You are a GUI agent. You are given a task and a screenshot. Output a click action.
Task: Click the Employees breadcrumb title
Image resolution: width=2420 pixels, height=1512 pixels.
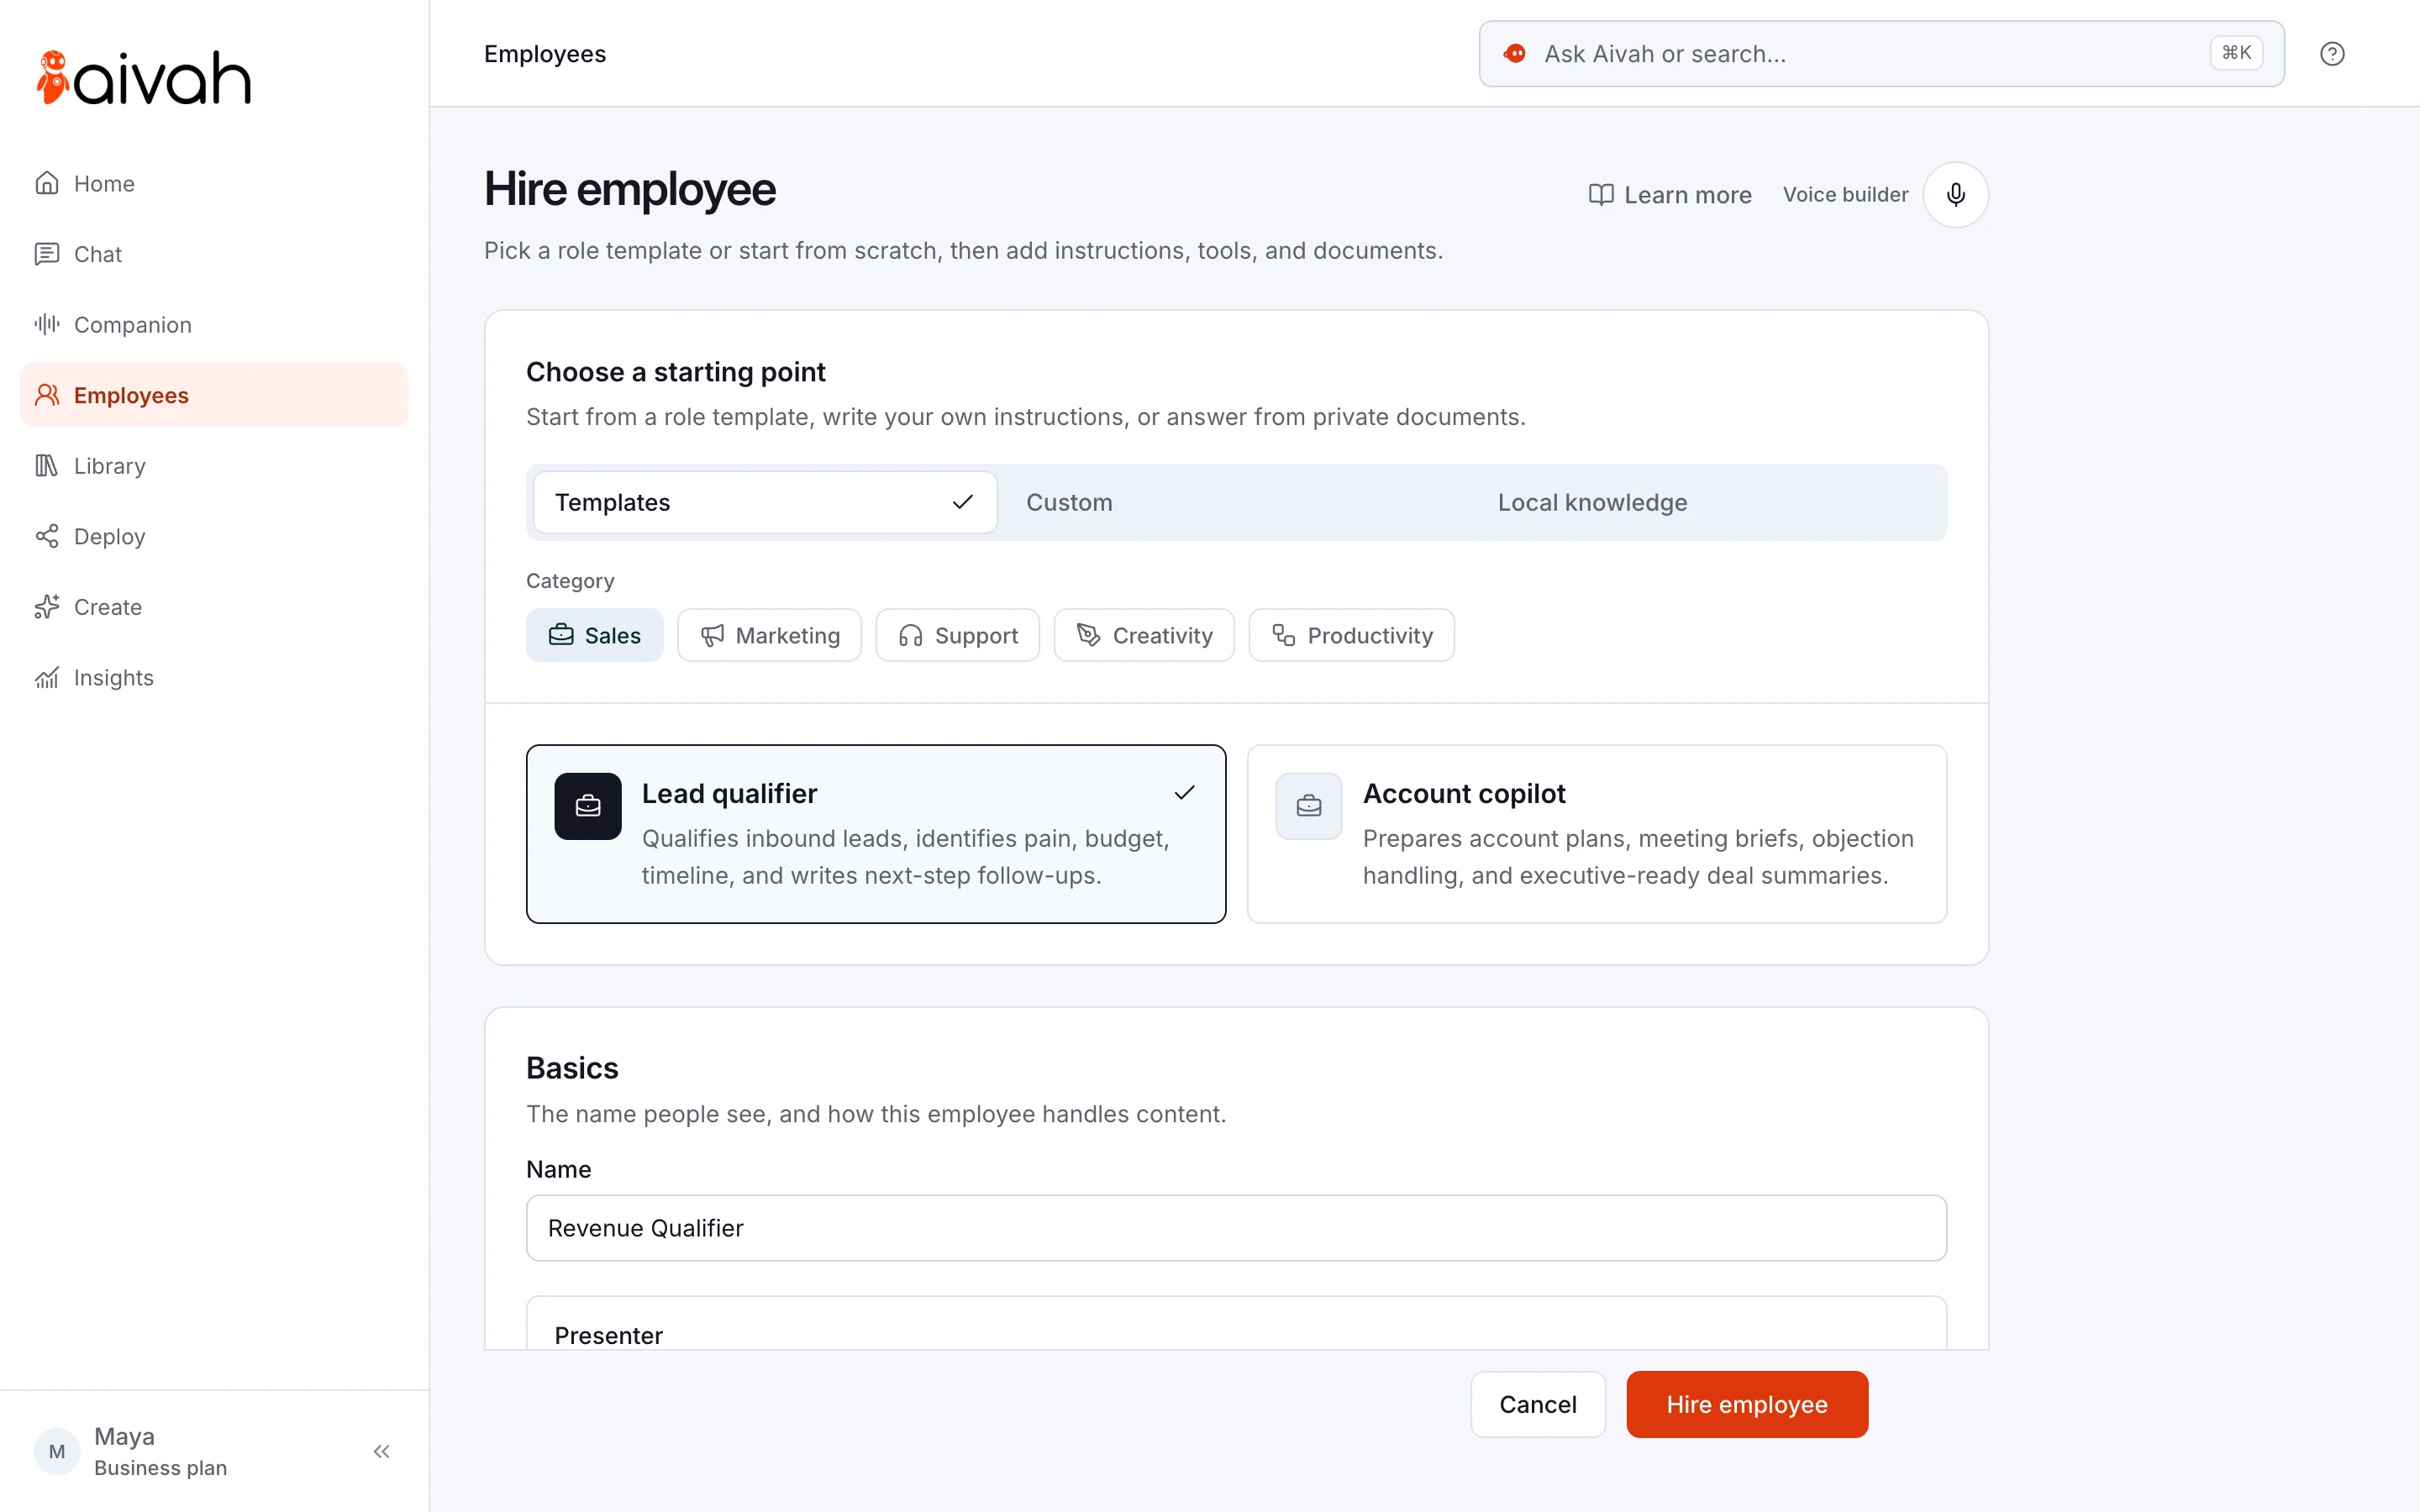click(545, 54)
